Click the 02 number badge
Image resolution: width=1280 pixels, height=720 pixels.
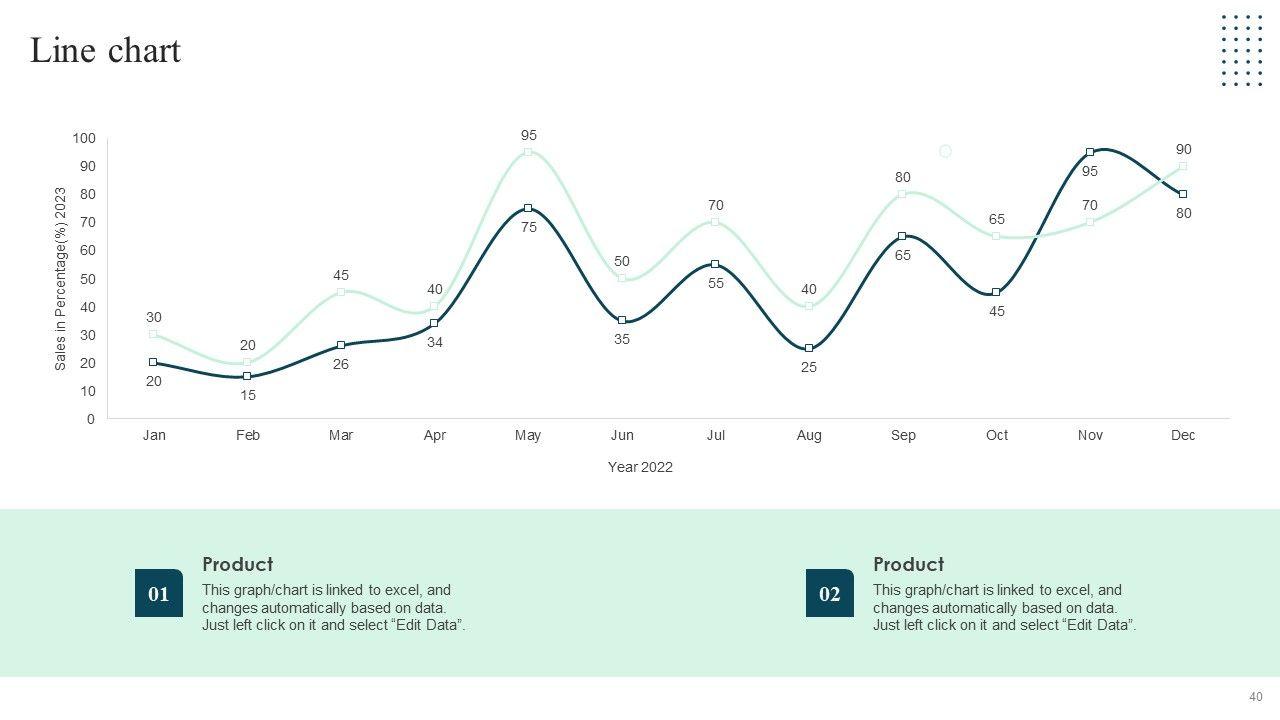pos(830,593)
